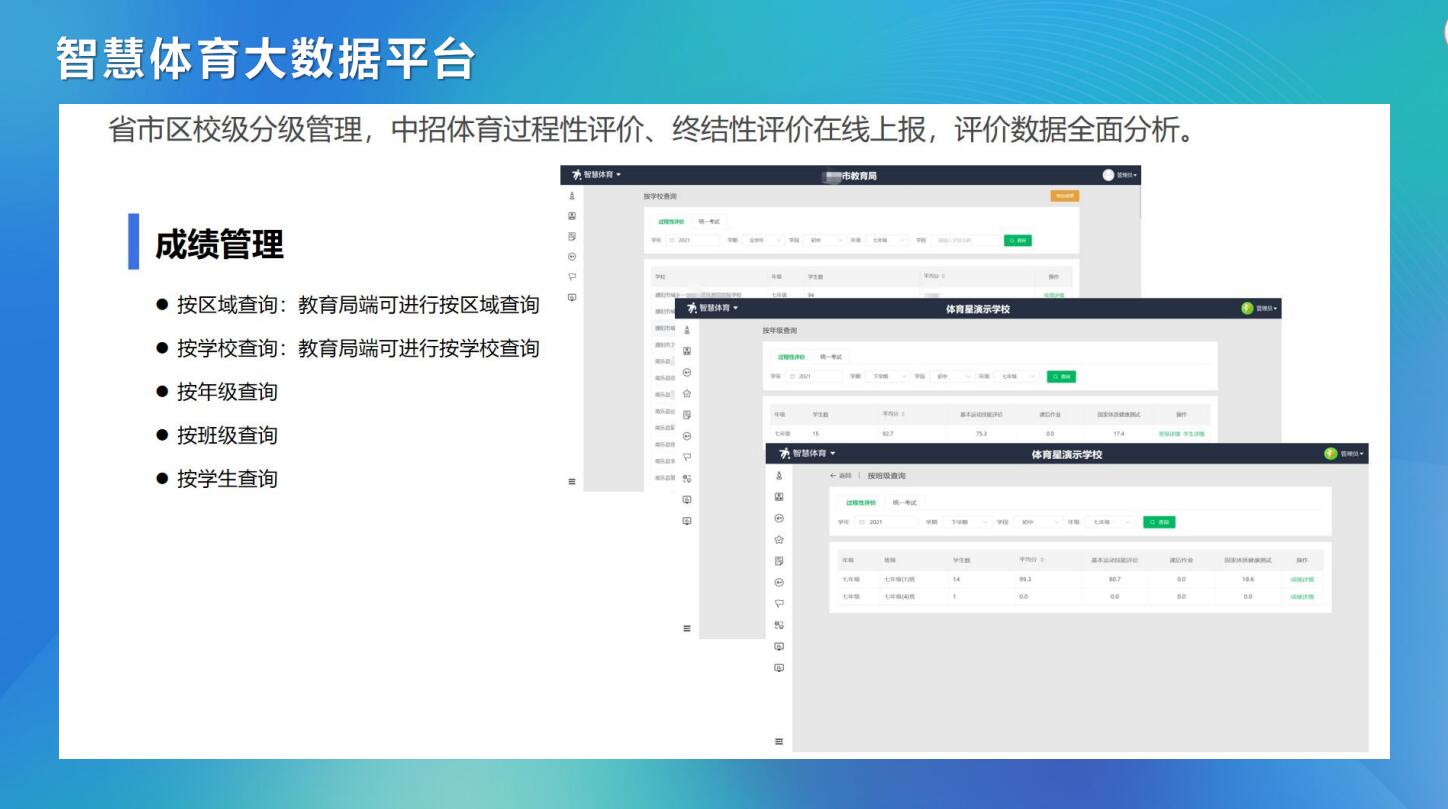Select 过程性评价 tab in 按班级查询 window
This screenshot has width=1448, height=809.
pyautogui.click(x=861, y=503)
